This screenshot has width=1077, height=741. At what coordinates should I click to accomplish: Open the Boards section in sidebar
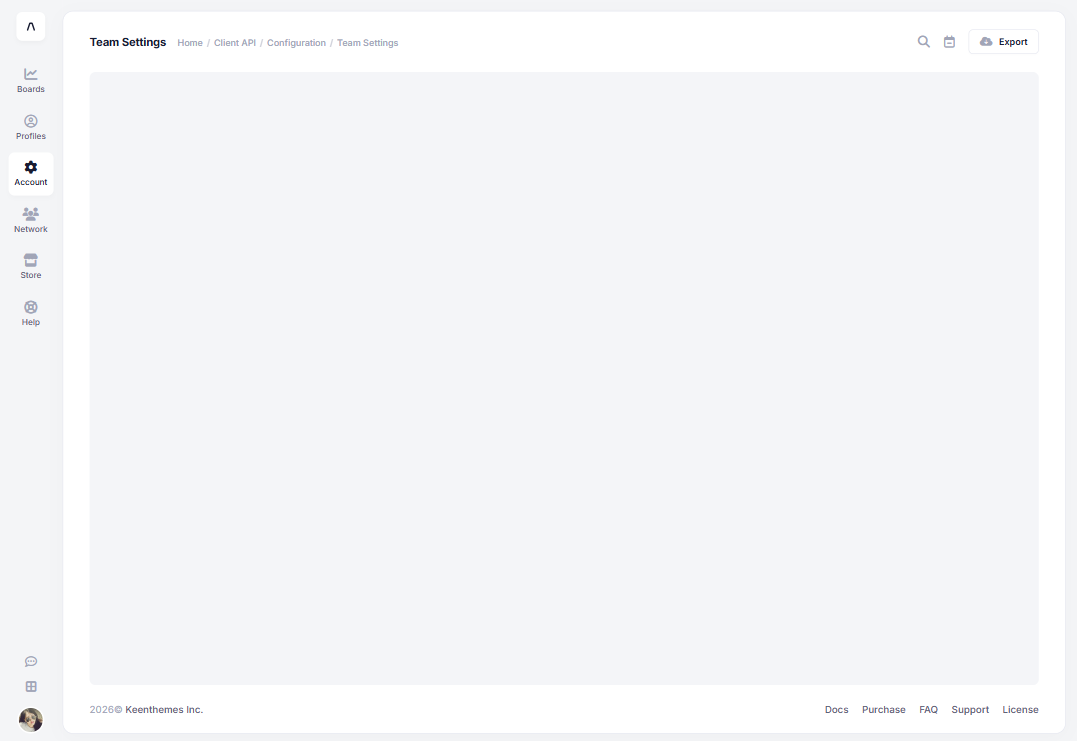(x=31, y=80)
